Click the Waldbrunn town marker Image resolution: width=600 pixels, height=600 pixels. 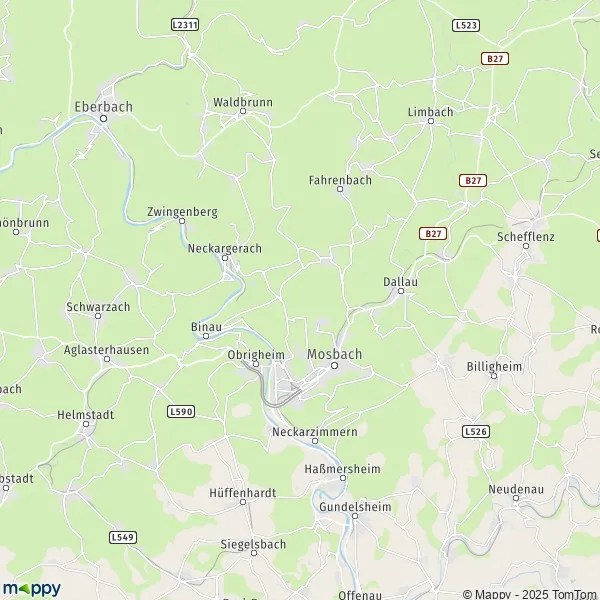pos(243,111)
